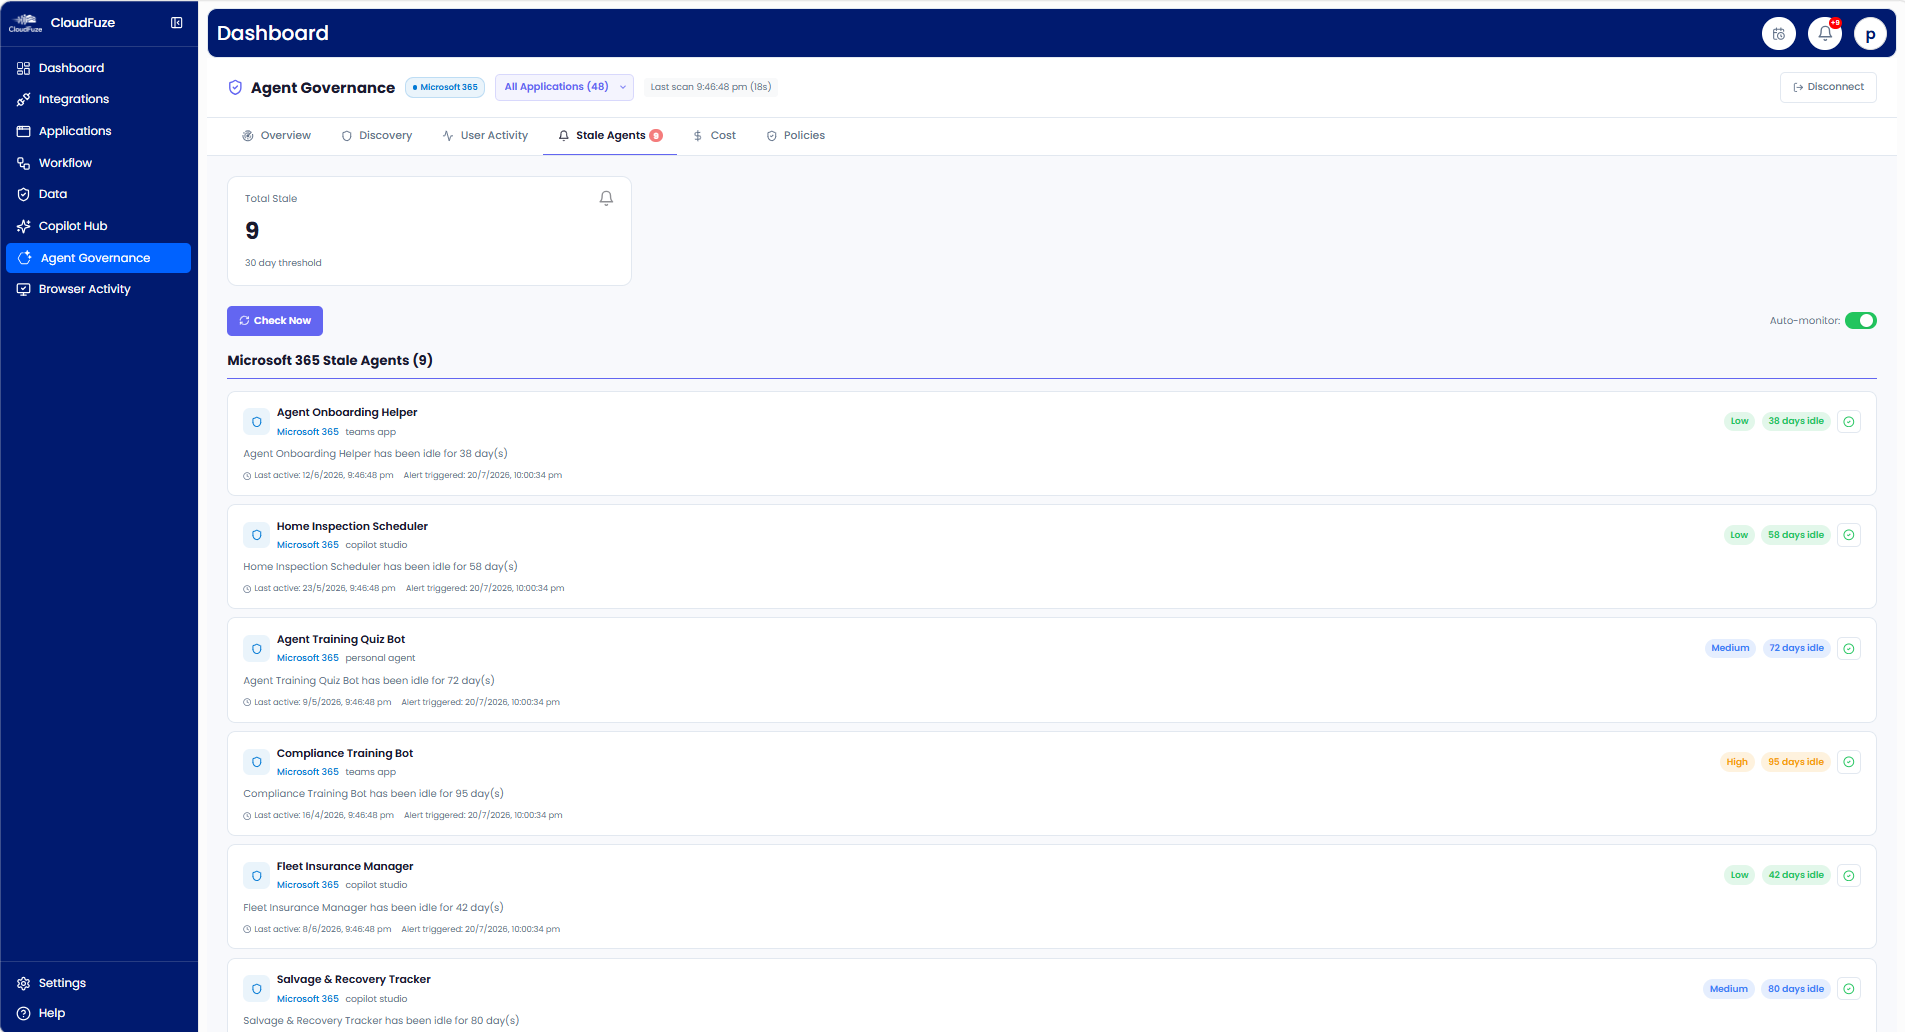The height and width of the screenshot is (1032, 1905).
Task: Click Compliance Training Bot agent icon
Action: (x=257, y=762)
